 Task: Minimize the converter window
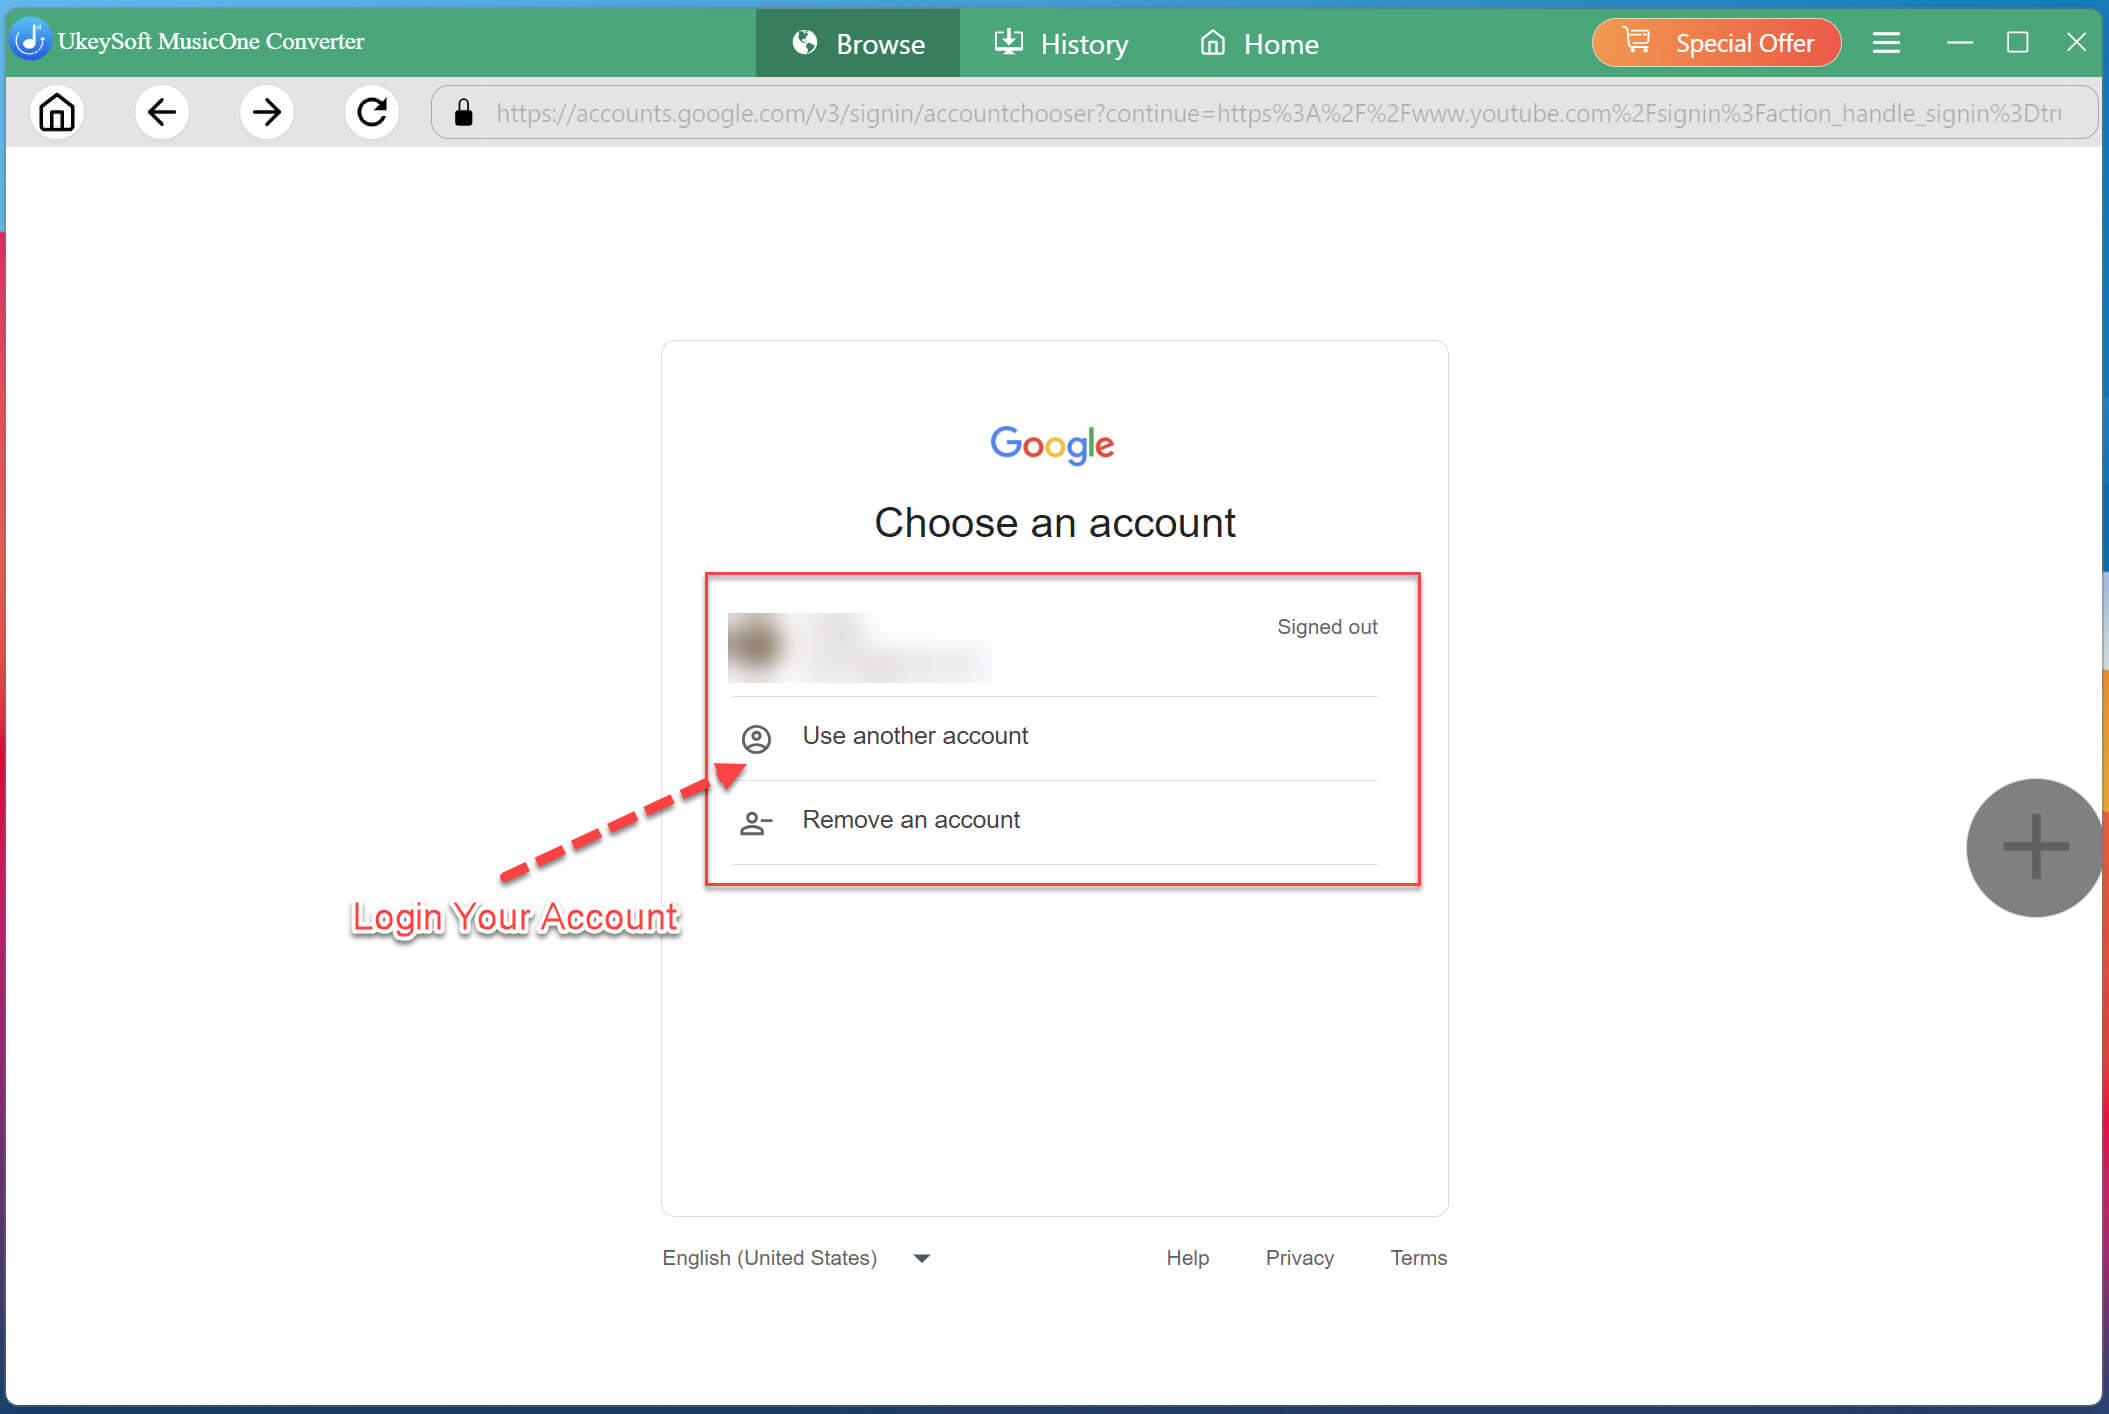coord(1959,42)
